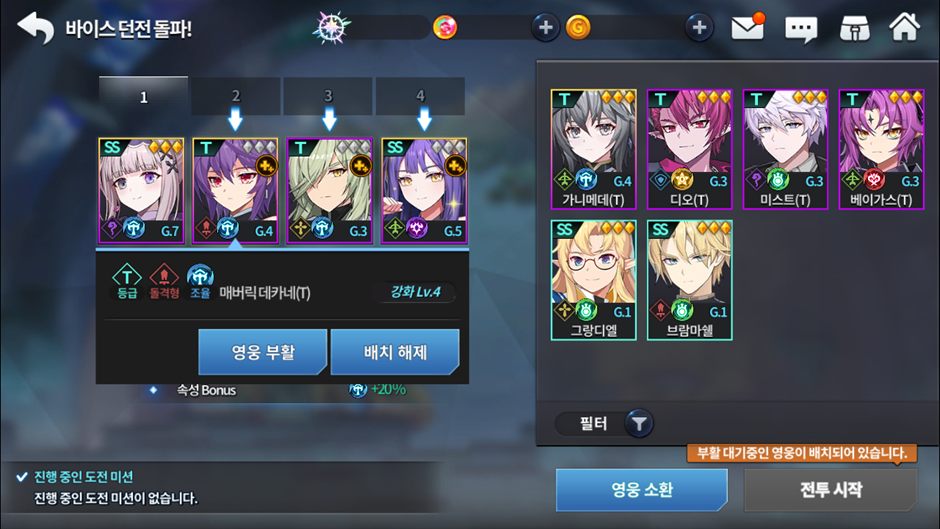
Task: Switch to team tab 2
Action: 236,96
